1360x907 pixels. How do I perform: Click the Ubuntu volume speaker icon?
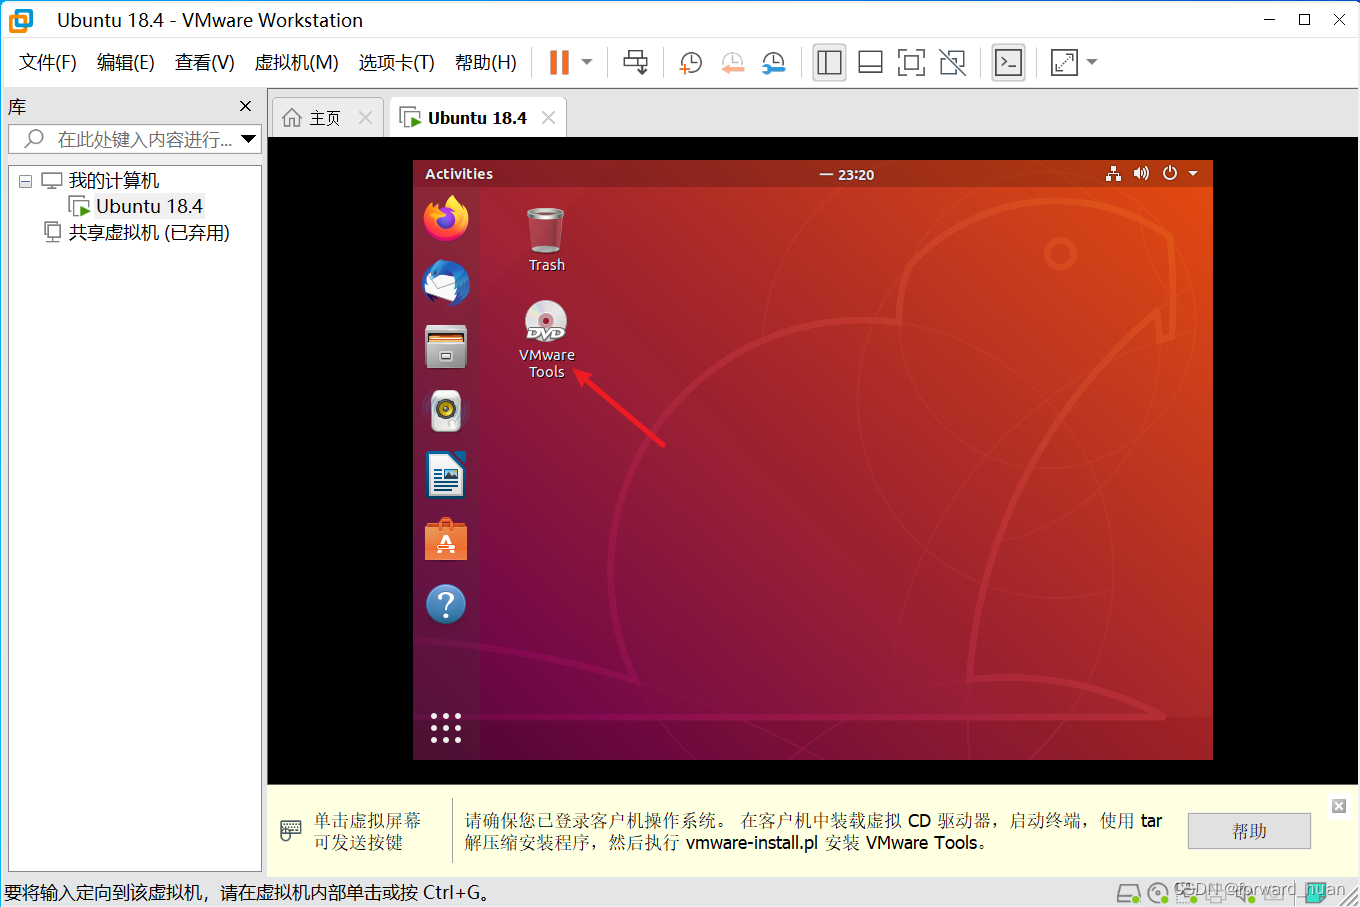tap(1141, 173)
